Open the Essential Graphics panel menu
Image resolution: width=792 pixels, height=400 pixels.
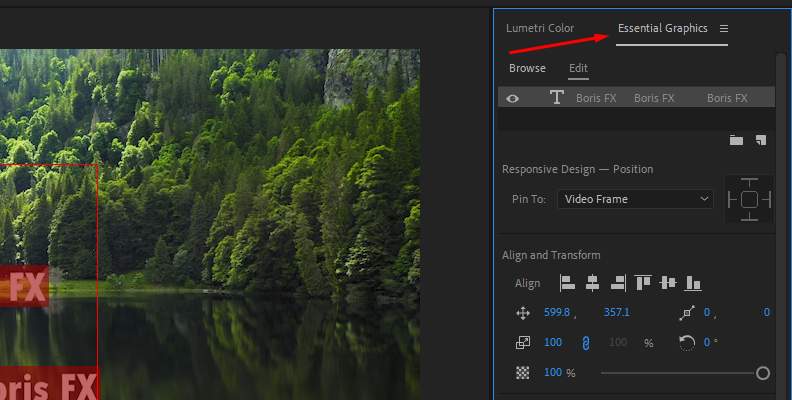(724, 29)
